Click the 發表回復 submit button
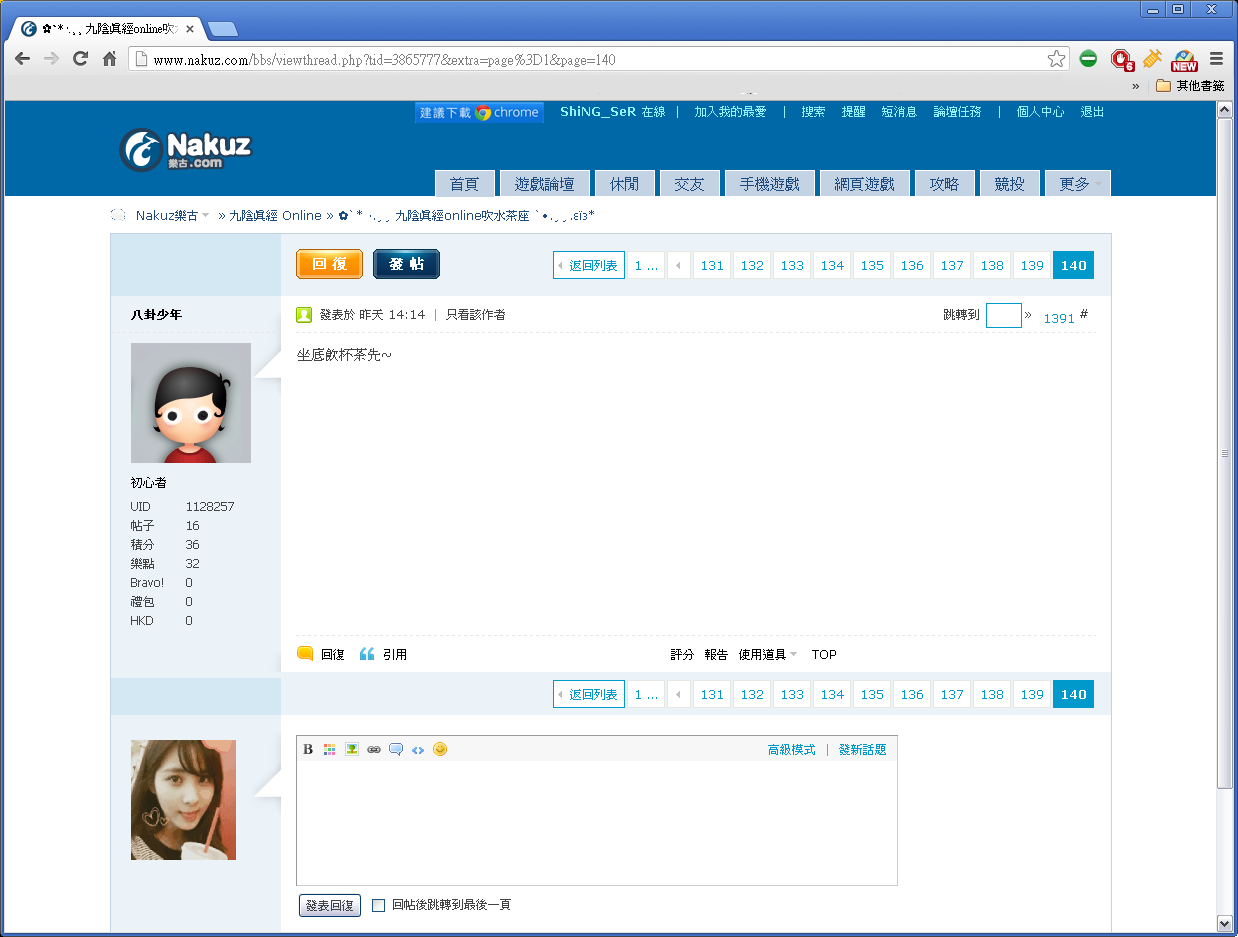 pos(330,905)
